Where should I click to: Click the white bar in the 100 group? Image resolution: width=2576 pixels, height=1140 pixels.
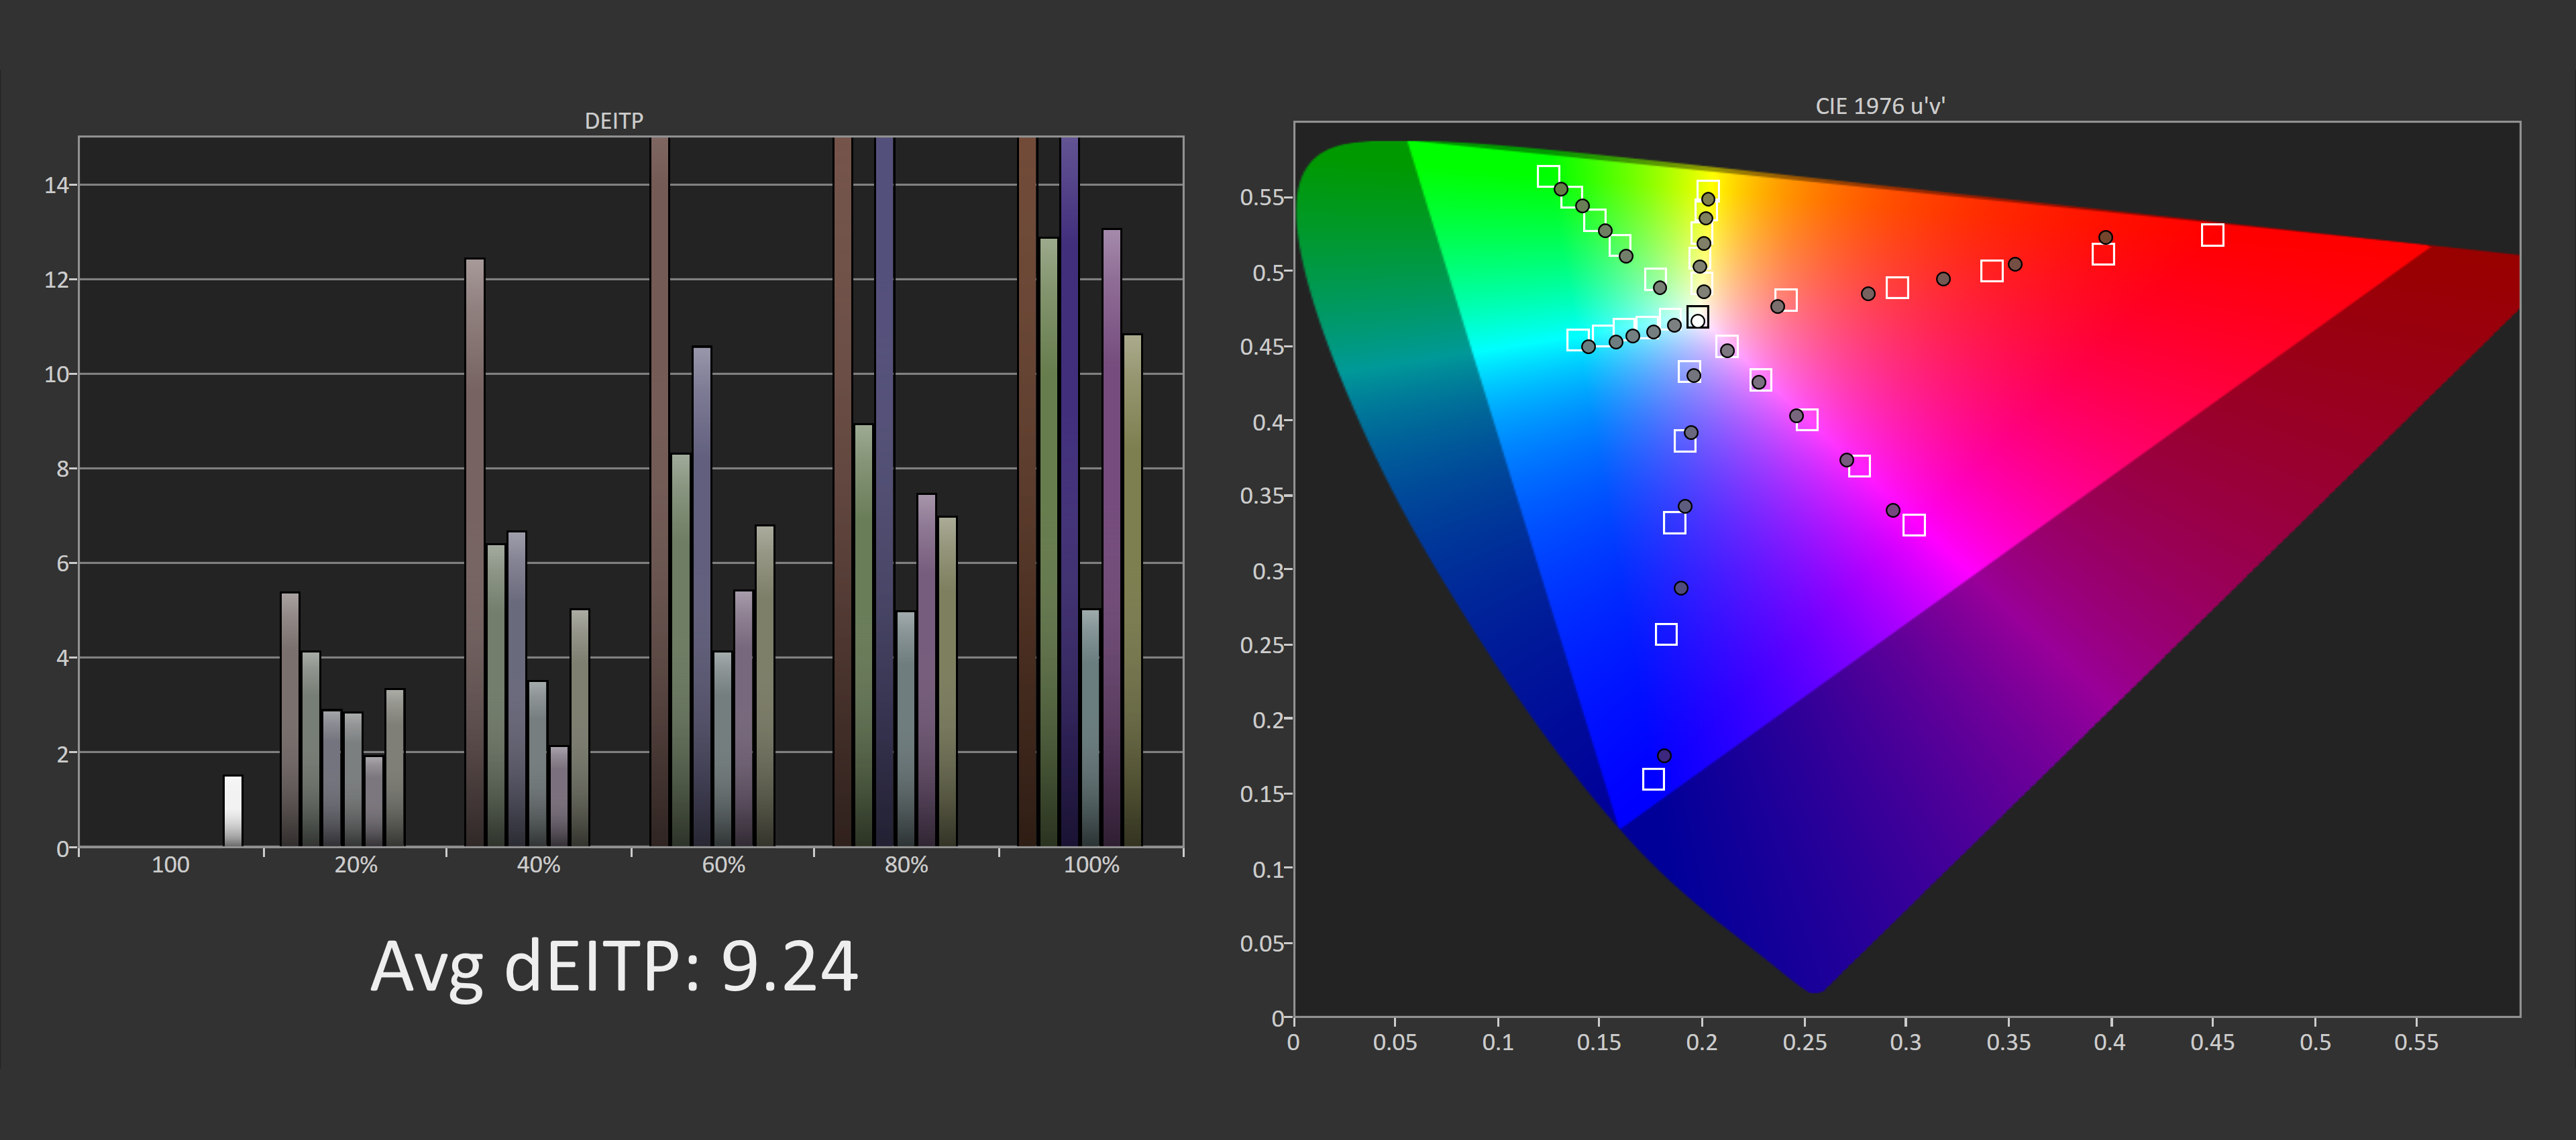click(x=233, y=810)
